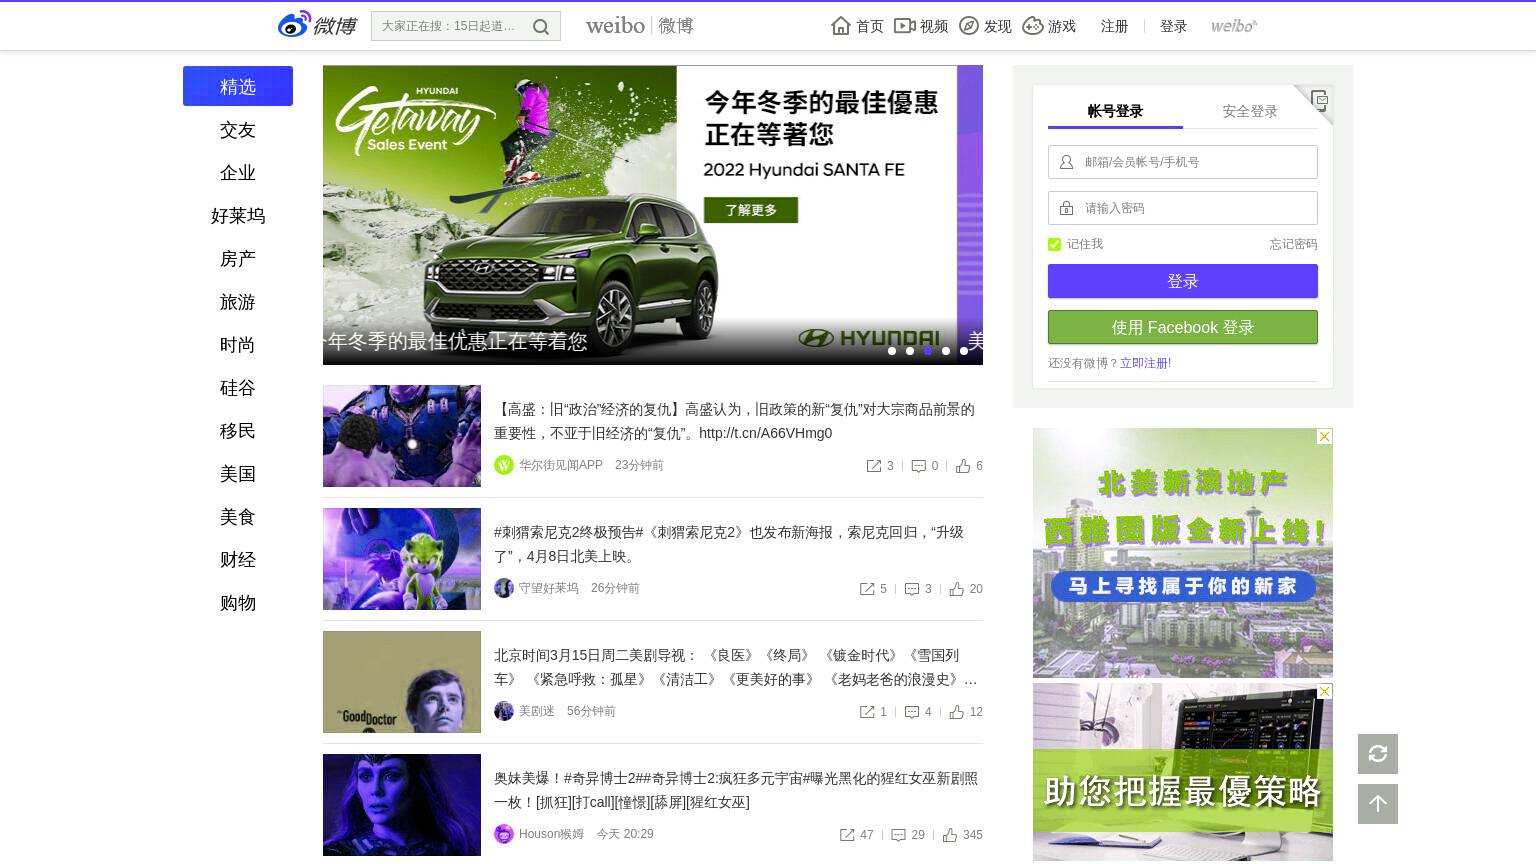1536x864 pixels.
Task: Like the 刺猬索尼克2 post
Action: [966, 589]
